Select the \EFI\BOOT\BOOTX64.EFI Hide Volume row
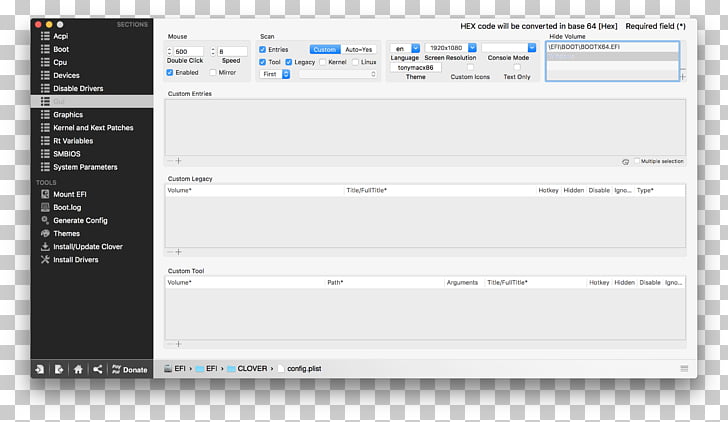The width and height of the screenshot is (728, 422). tap(612, 47)
